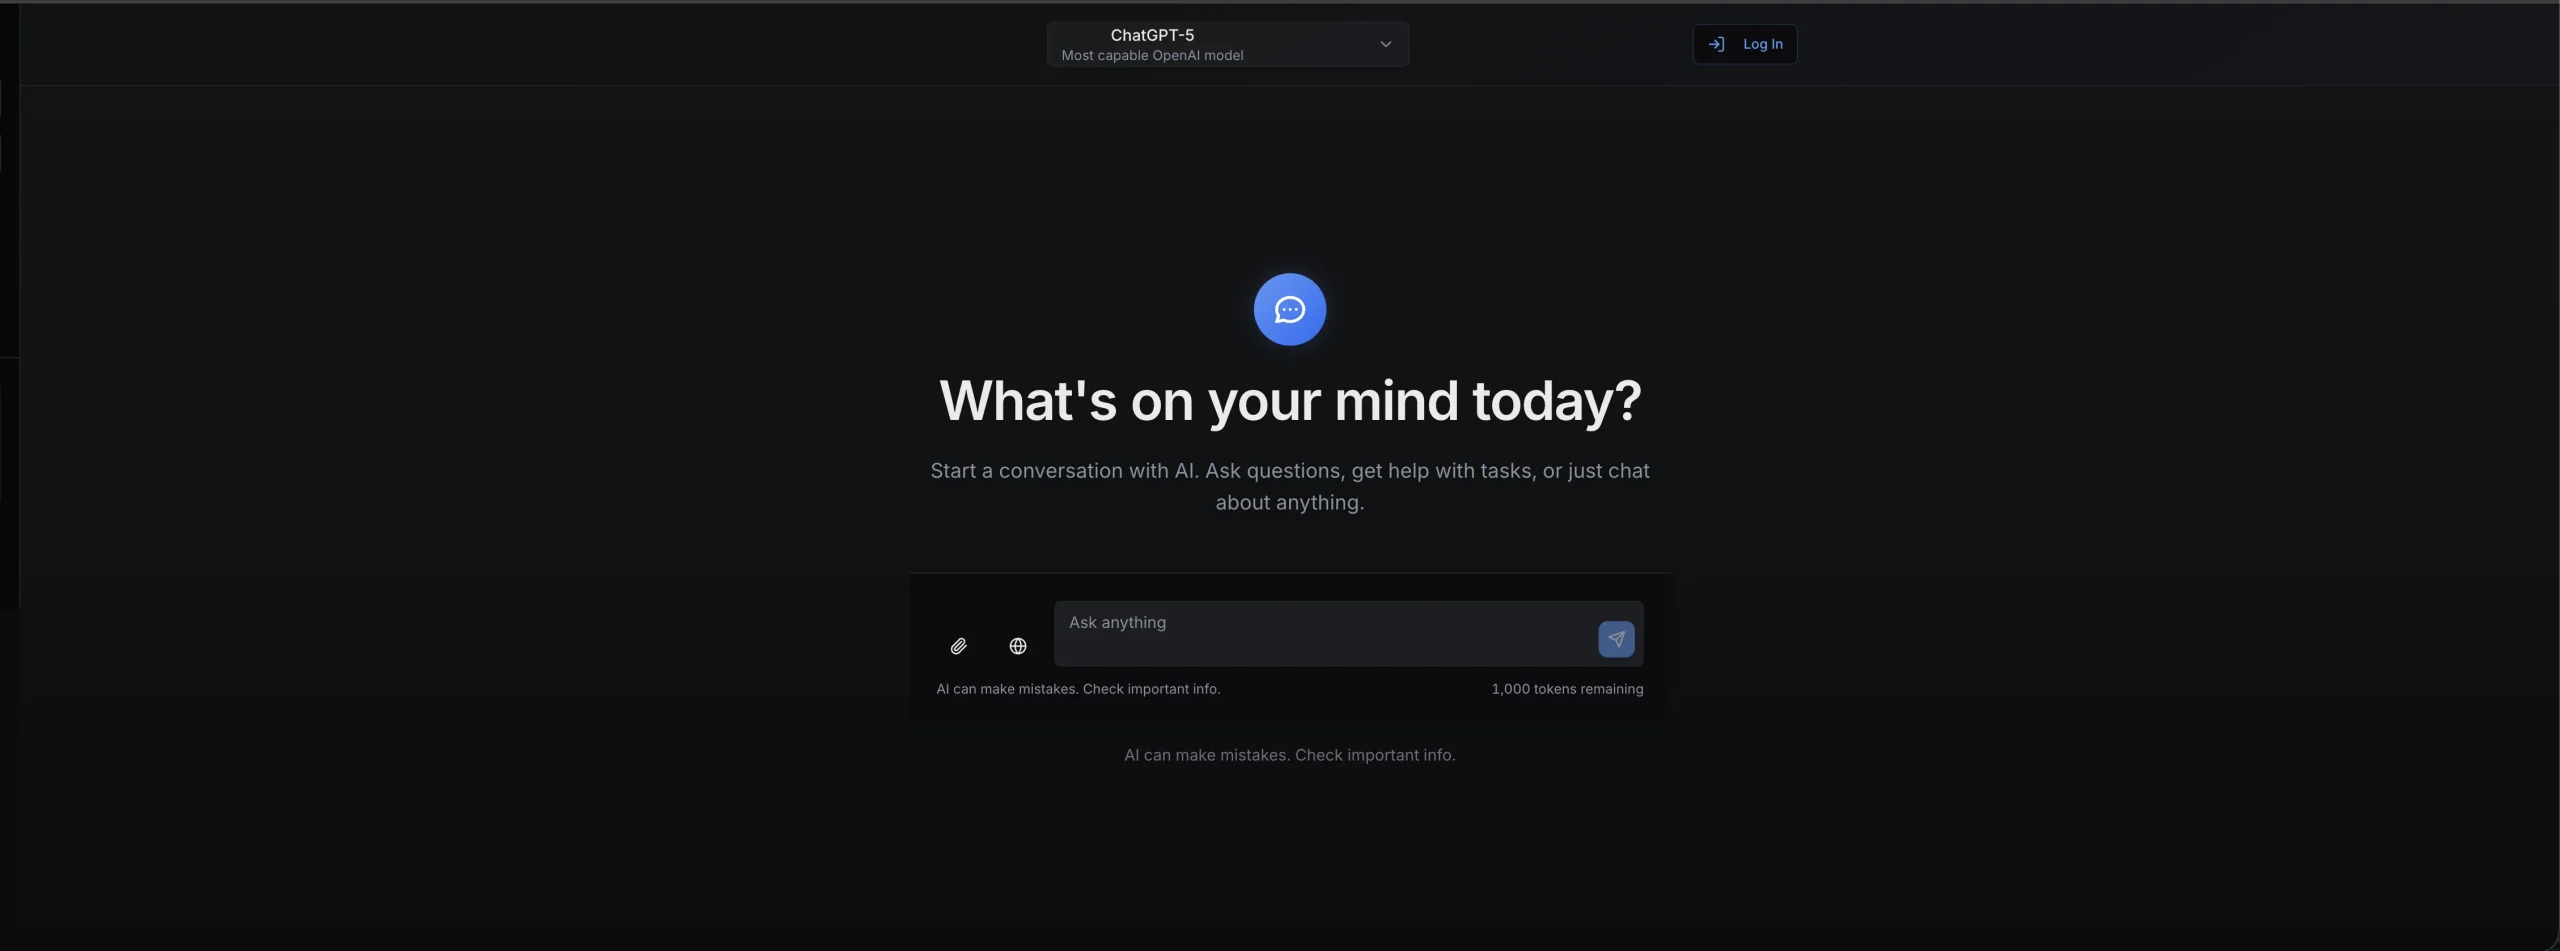Screen dimensions: 2560x951
Task: Send the message using the paper-plane icon
Action: [1616, 639]
